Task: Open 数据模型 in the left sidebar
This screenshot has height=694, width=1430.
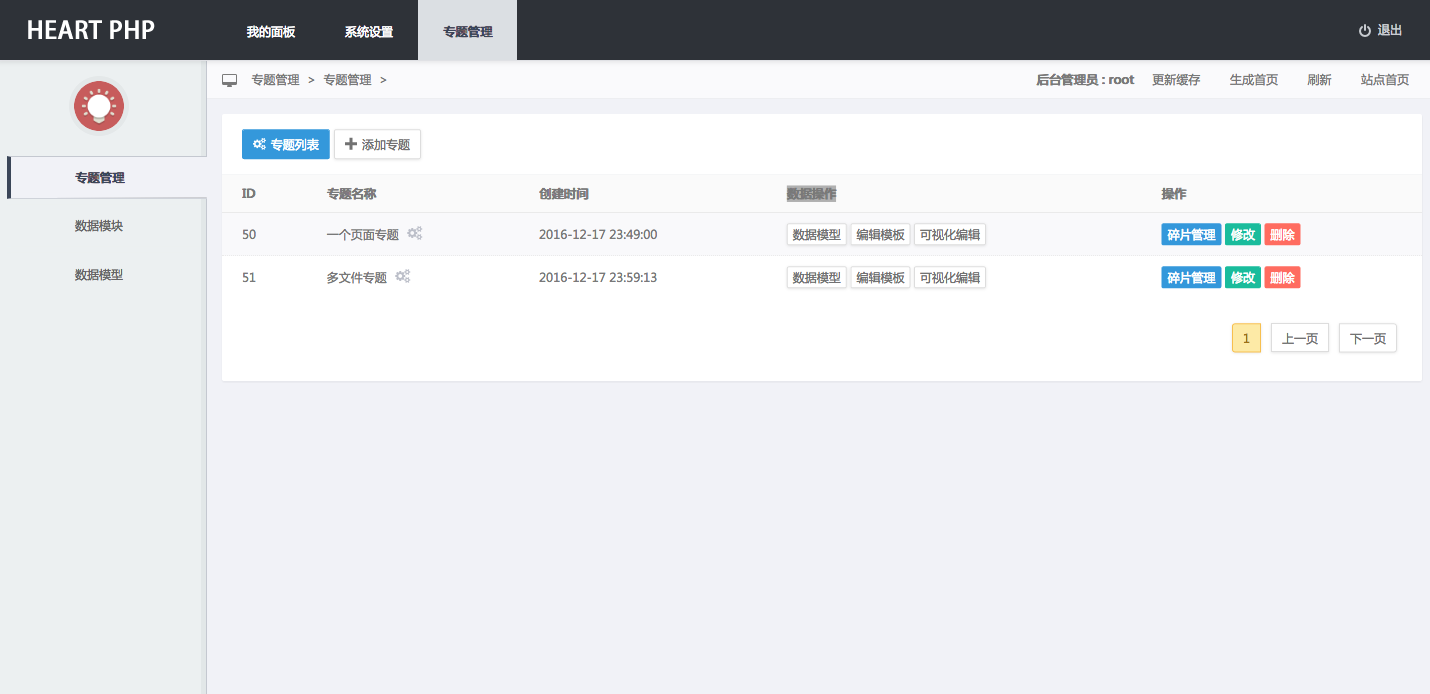Action: pos(99,274)
